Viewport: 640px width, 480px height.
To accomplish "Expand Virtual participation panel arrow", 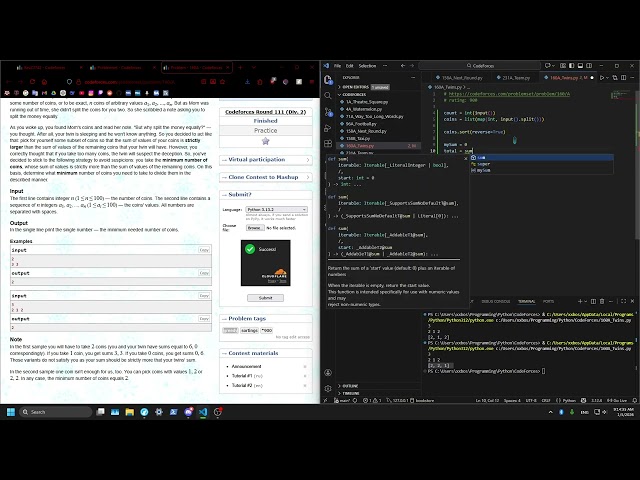I will [308, 160].
